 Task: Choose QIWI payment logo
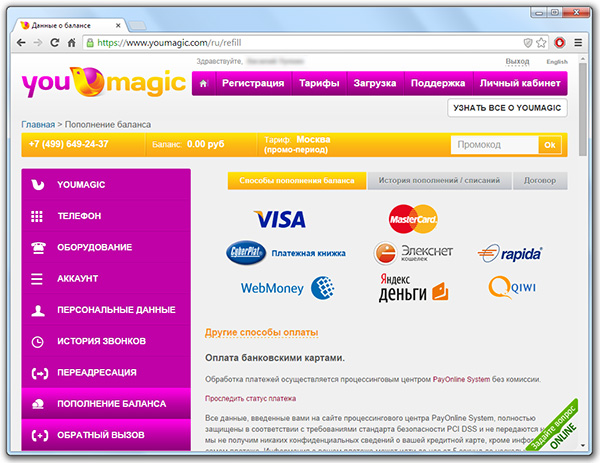pyautogui.click(x=510, y=289)
